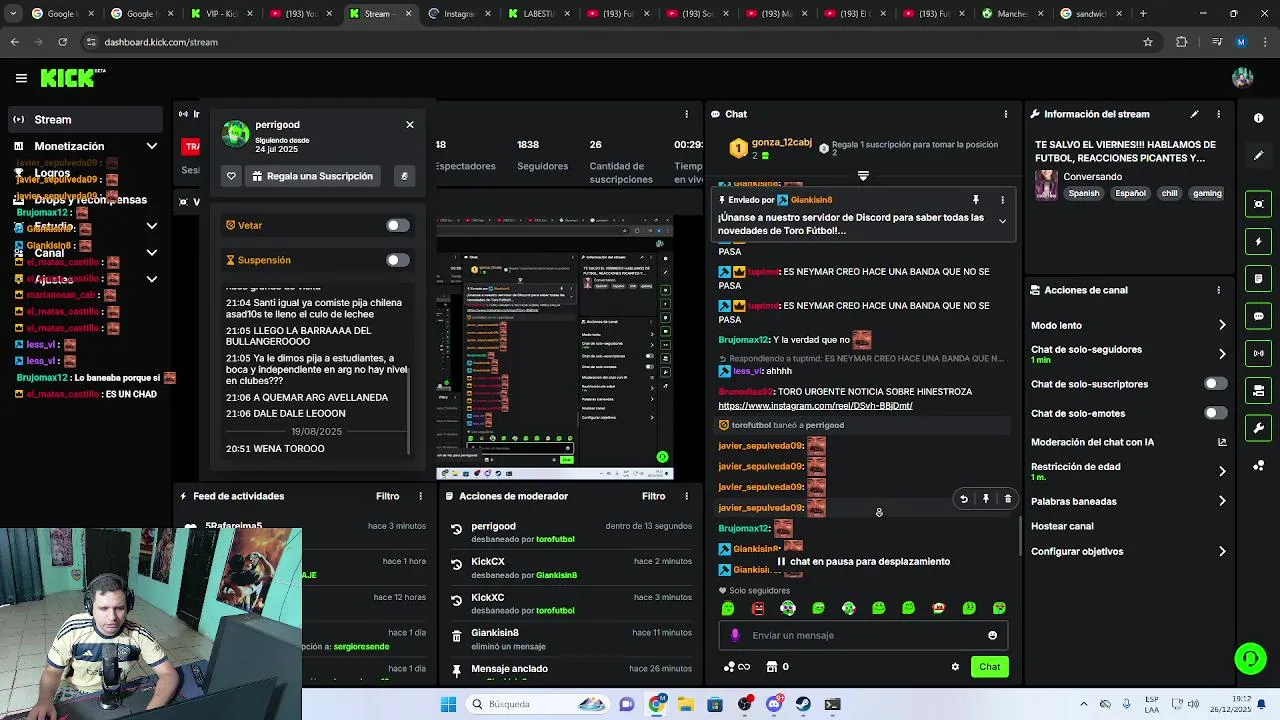Open Acciones de canal options menu

1218,290
